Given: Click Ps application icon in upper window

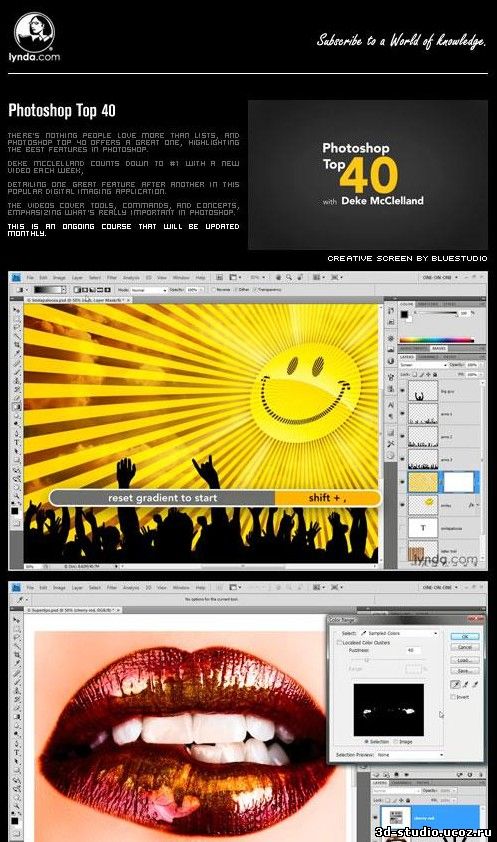Looking at the screenshot, I should click(16, 277).
